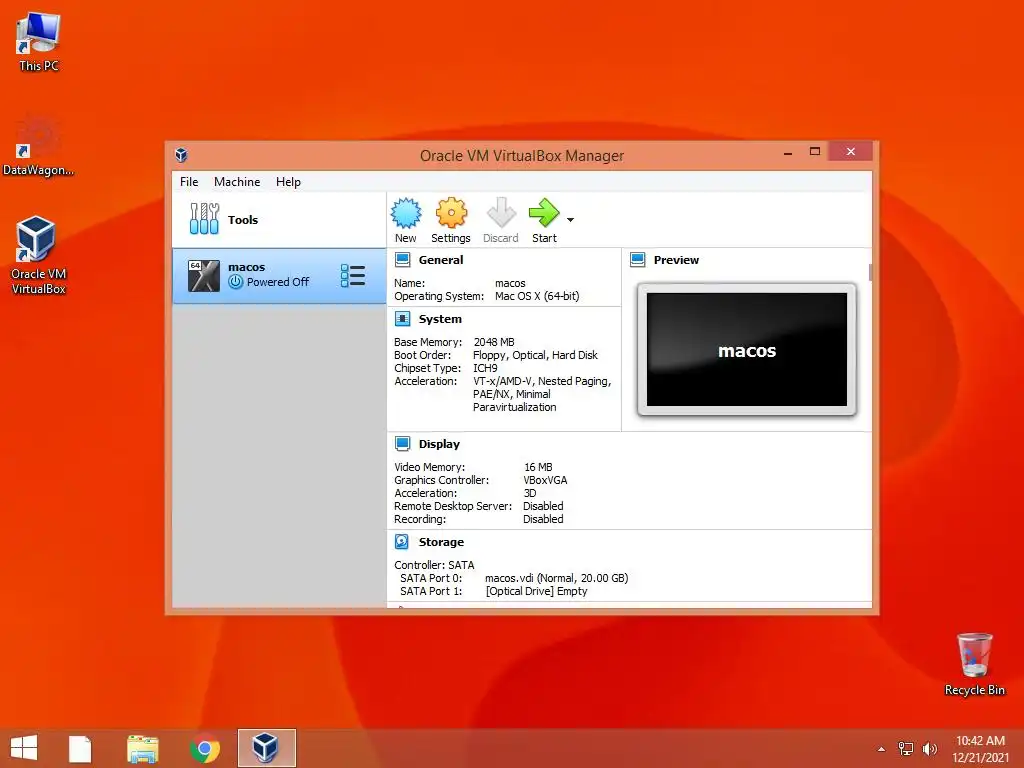Minimize the VirtualBox Manager window

tap(788, 152)
